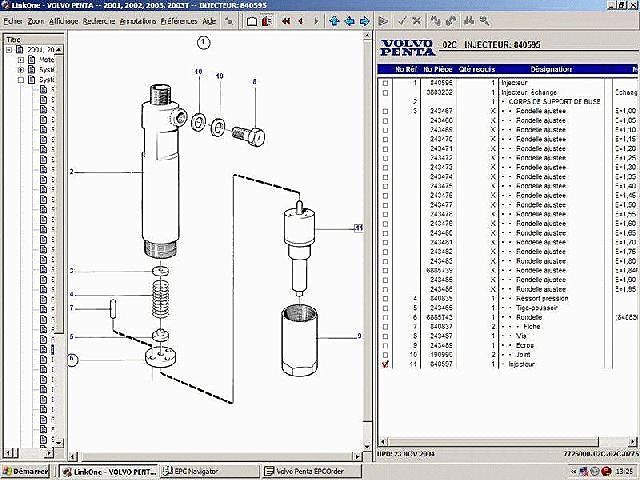Image resolution: width=640 pixels, height=480 pixels.
Task: Tick checkbox for Joint row
Action: click(x=385, y=355)
